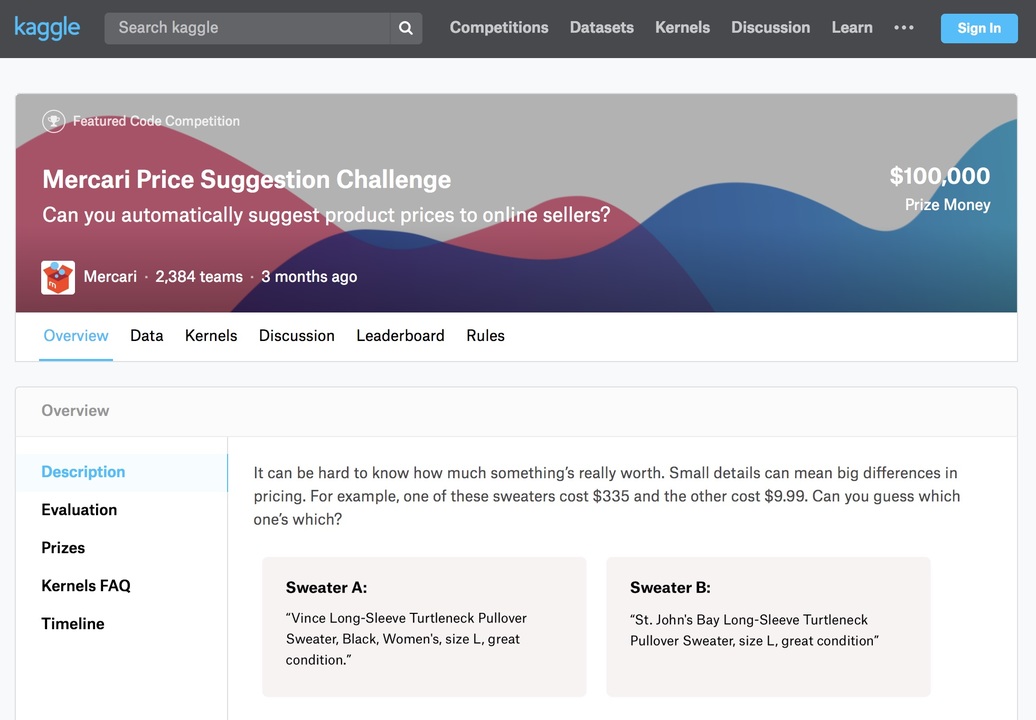Click the Sign In button
The image size is (1036, 720).
coord(979,28)
